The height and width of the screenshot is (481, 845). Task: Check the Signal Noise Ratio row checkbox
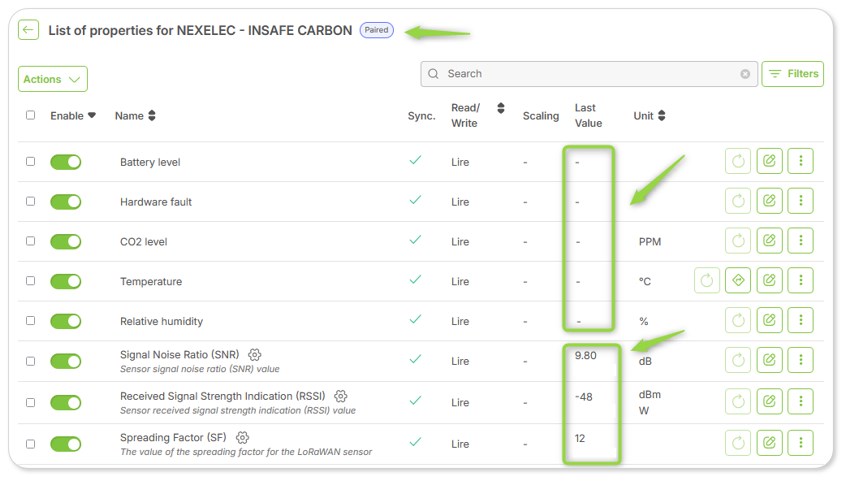[31, 361]
